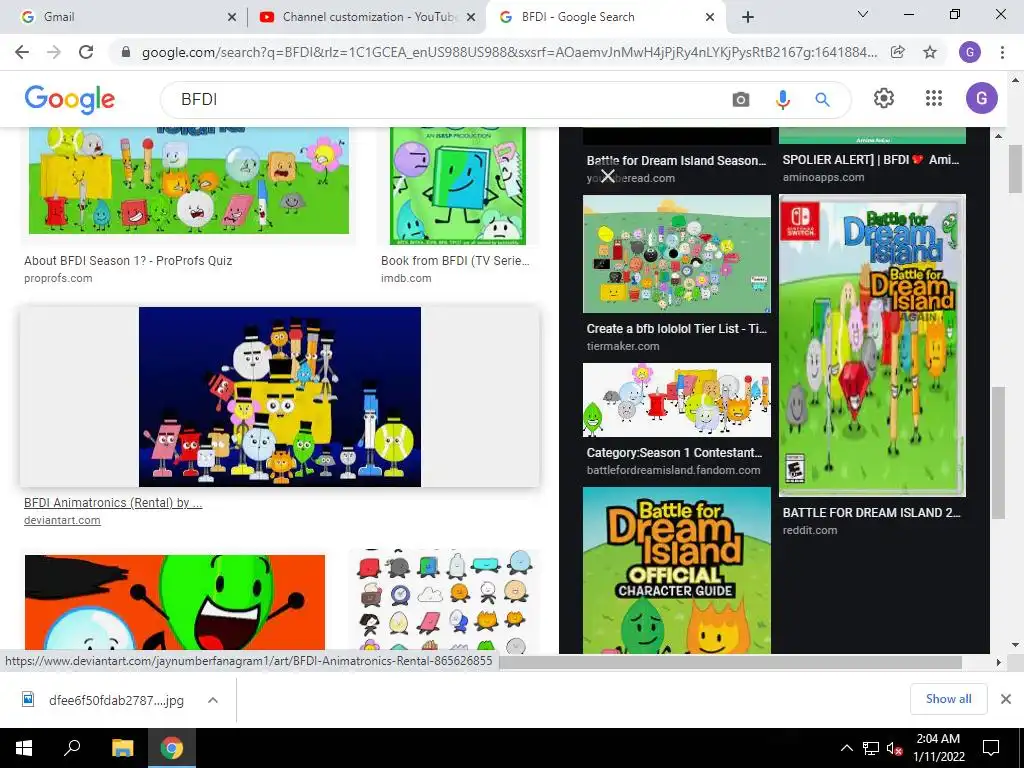The image size is (1024, 768).
Task: Click SPOILER ALERT BFDI Amino link
Action: tap(871, 159)
